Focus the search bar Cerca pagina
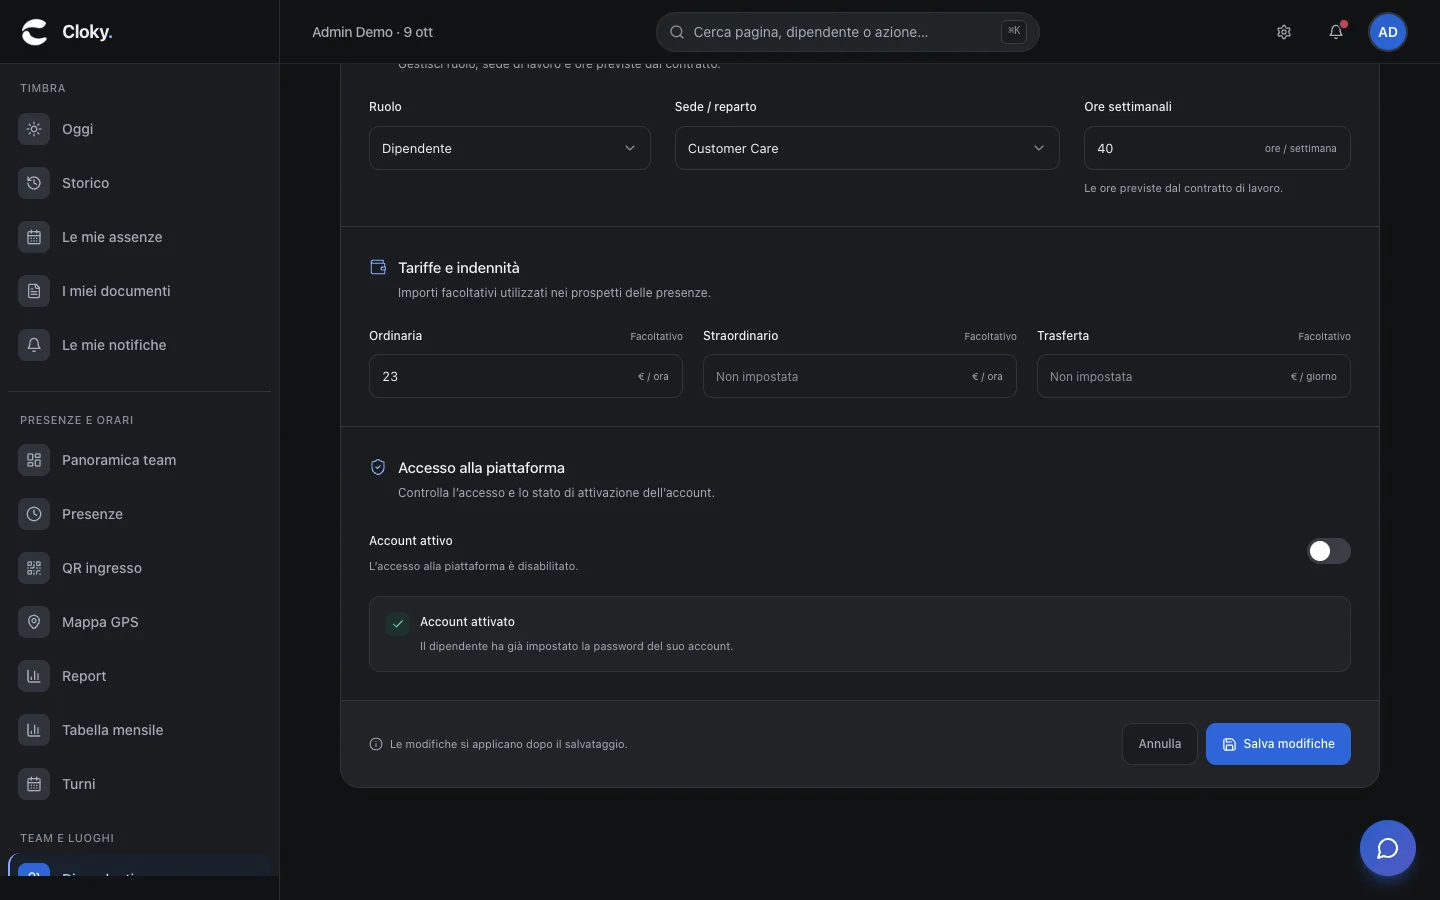The image size is (1440, 900). (848, 32)
